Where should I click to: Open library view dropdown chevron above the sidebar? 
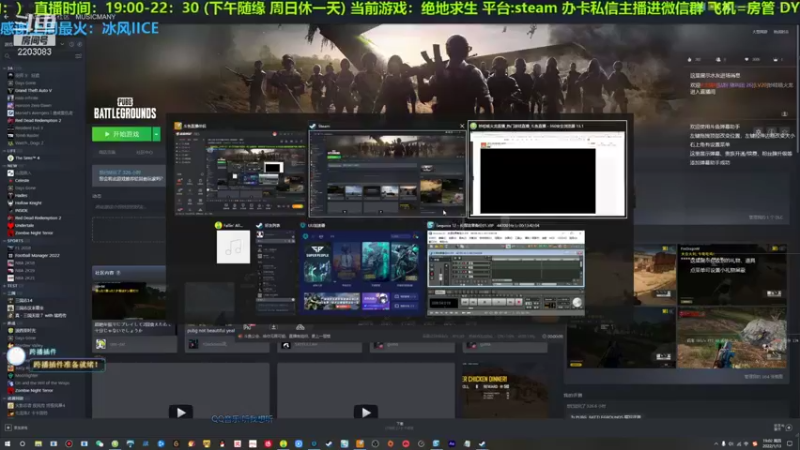62,44
